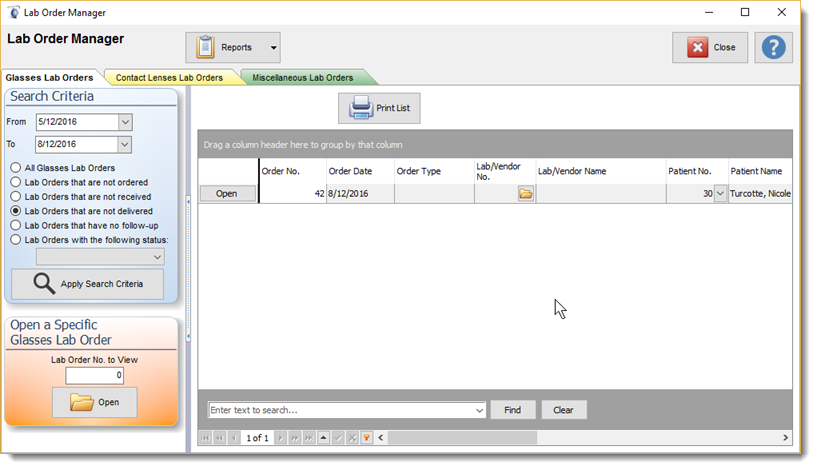Open the To date picker dropdown
The height and width of the screenshot is (469, 816).
point(125,144)
